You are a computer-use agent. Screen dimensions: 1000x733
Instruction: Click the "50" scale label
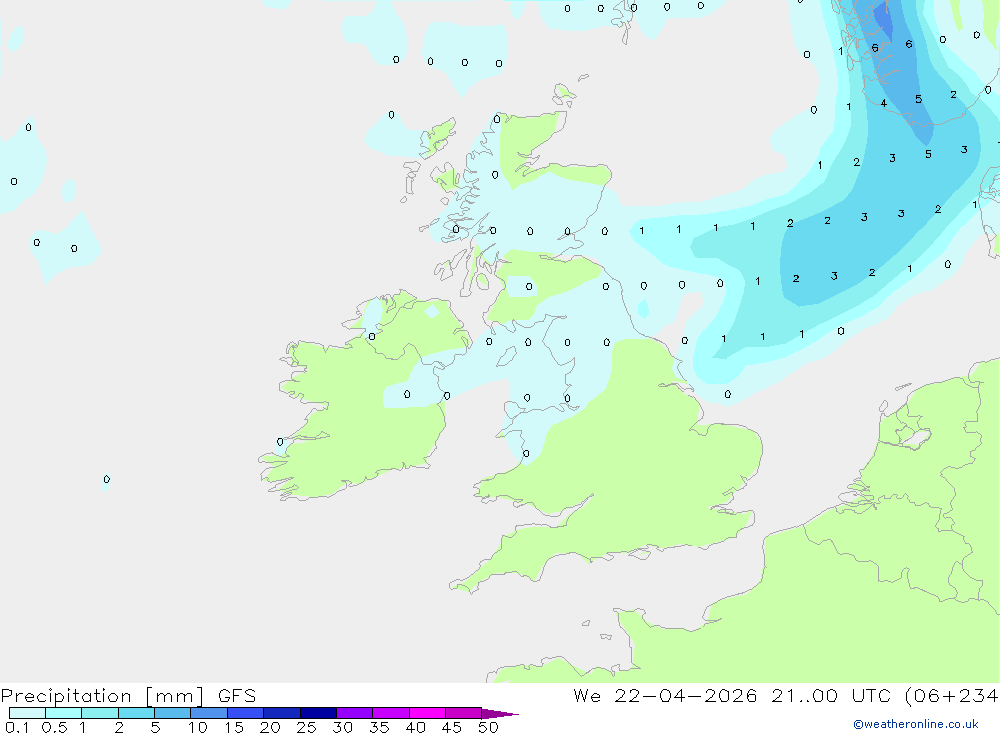(488, 727)
